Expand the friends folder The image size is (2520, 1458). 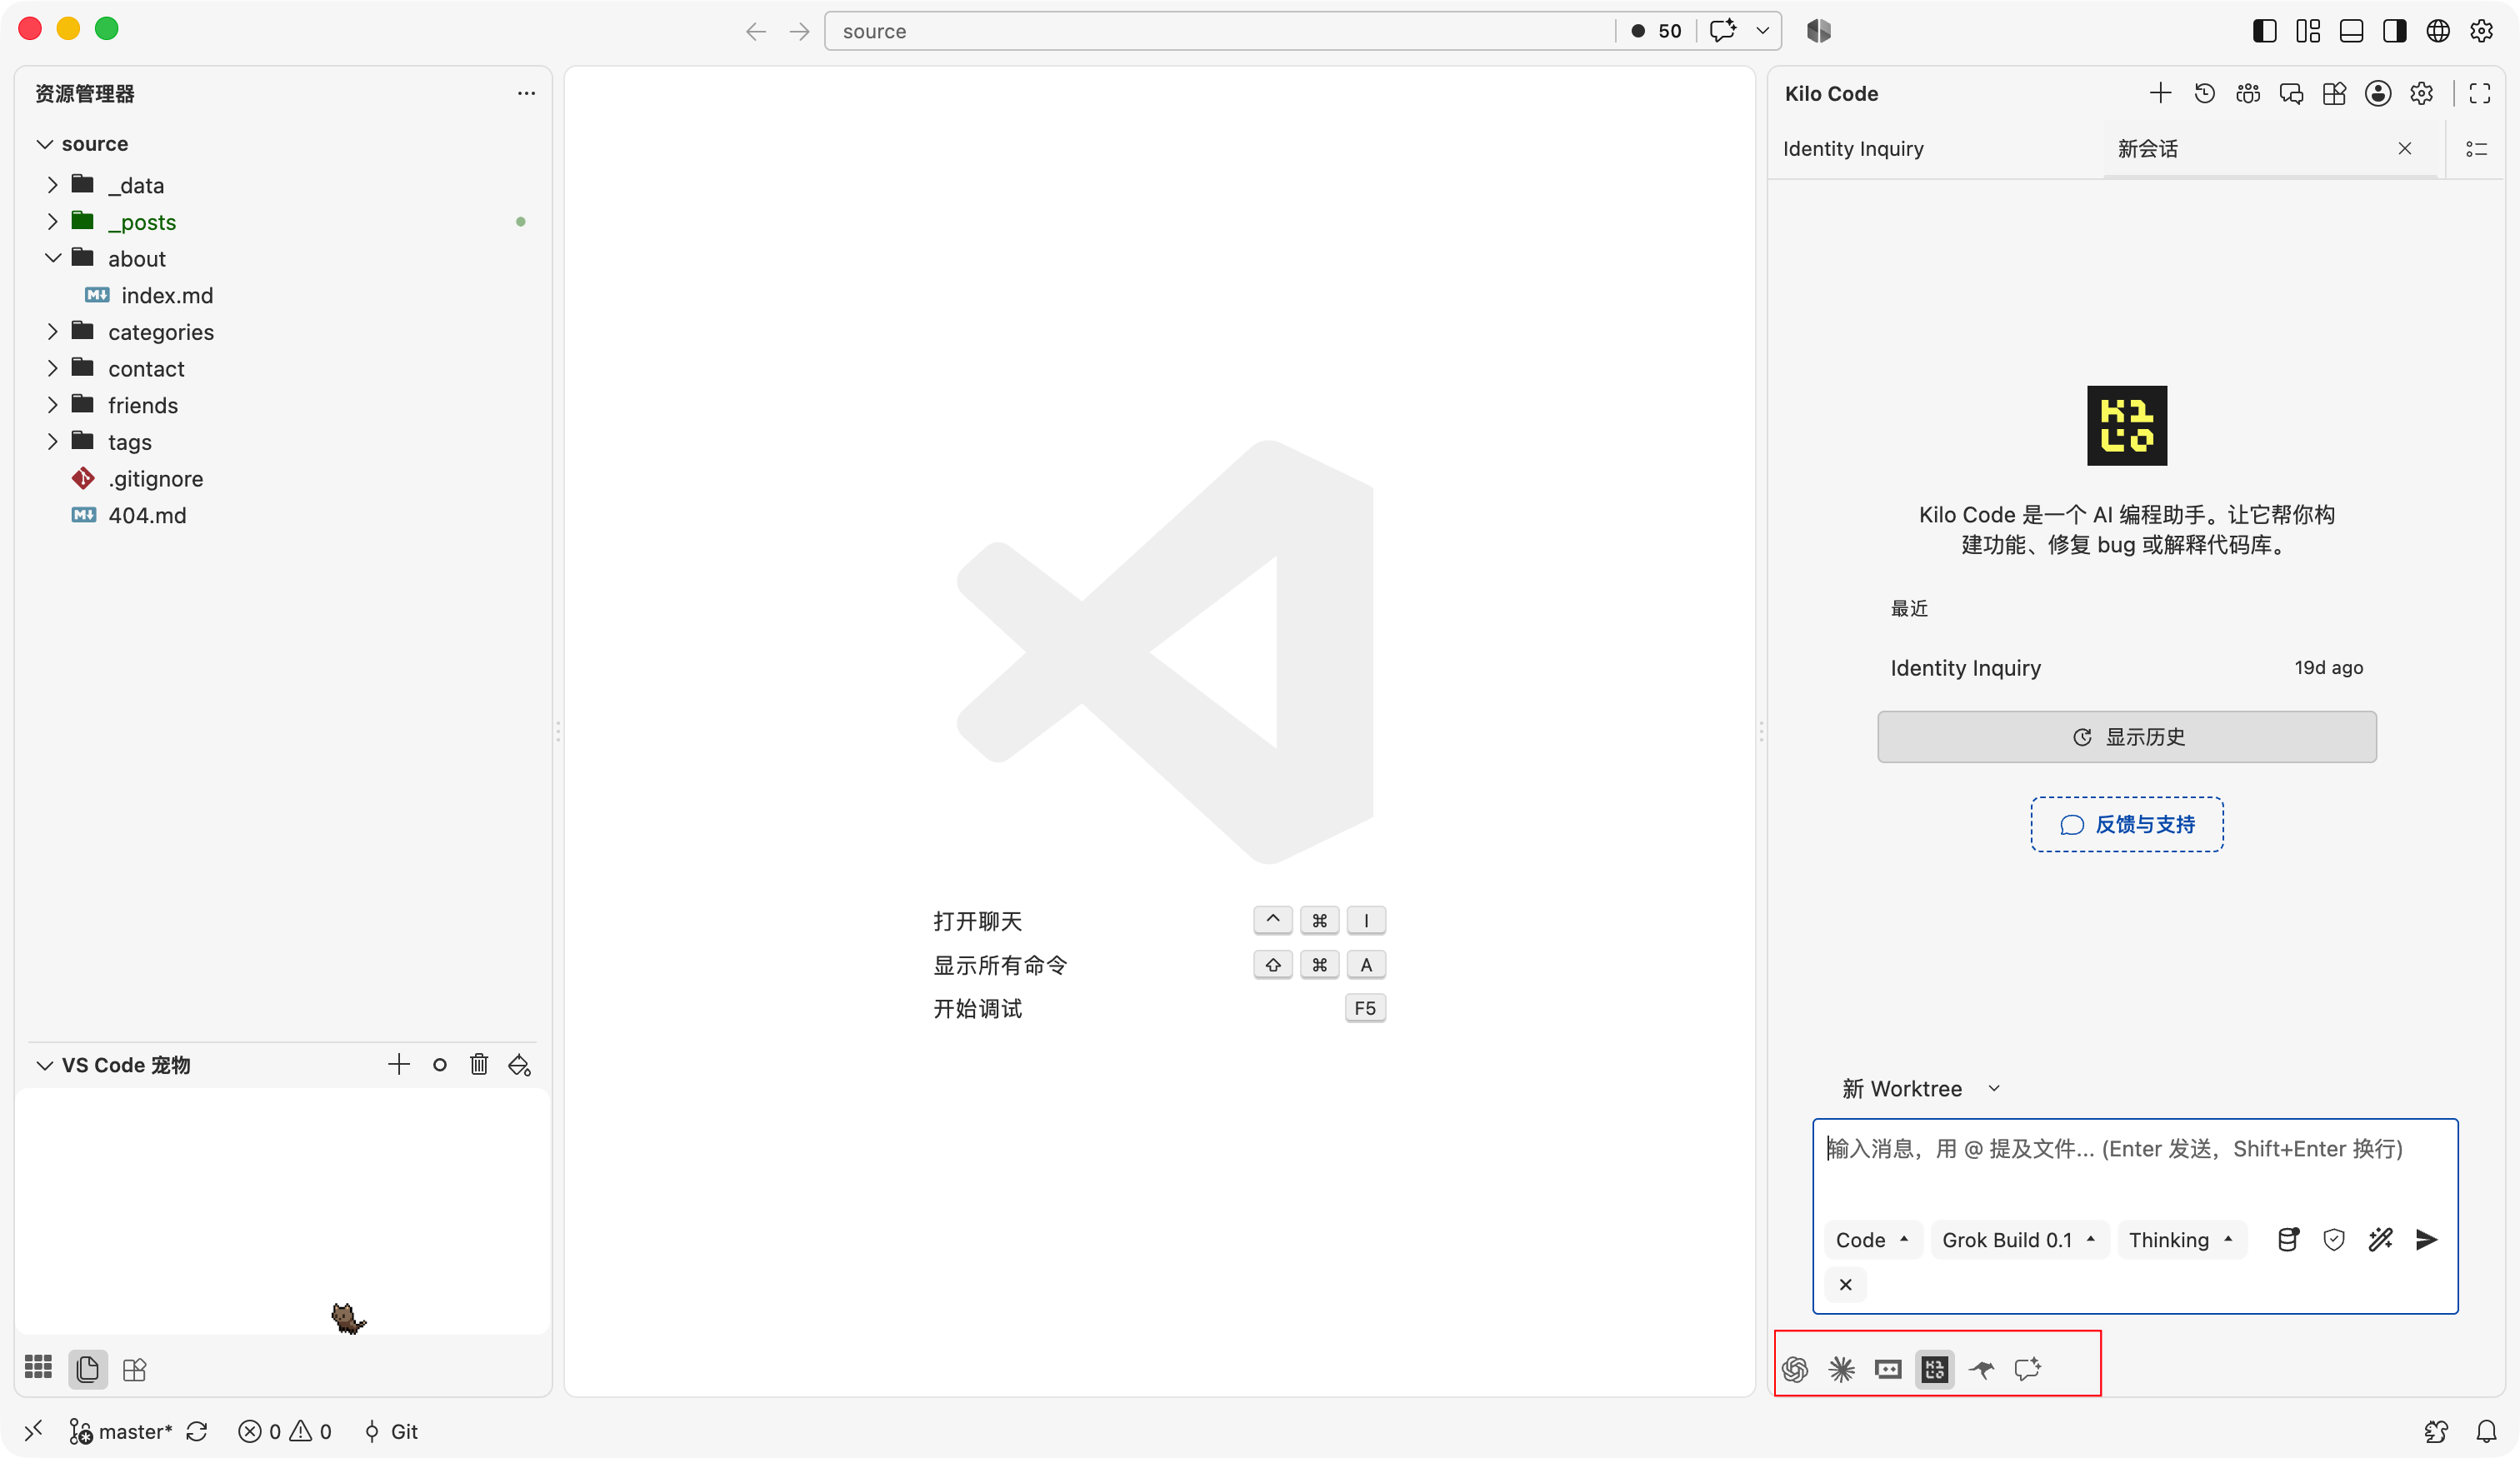(53, 405)
